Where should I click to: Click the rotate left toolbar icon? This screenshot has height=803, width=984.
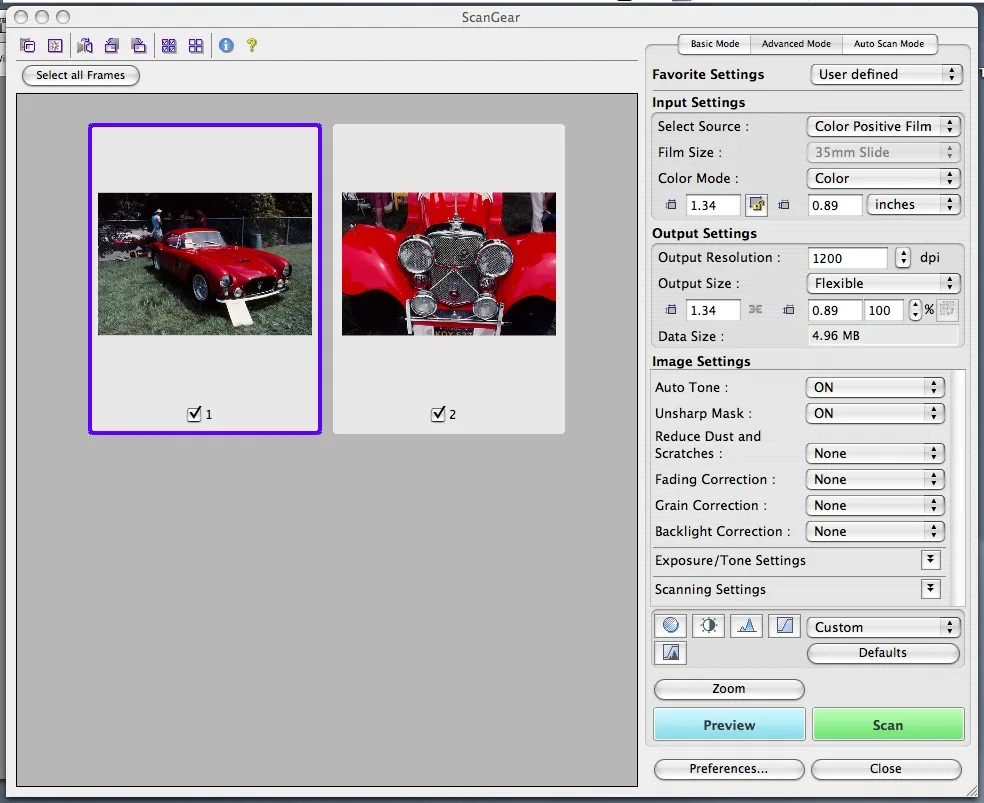(112, 45)
